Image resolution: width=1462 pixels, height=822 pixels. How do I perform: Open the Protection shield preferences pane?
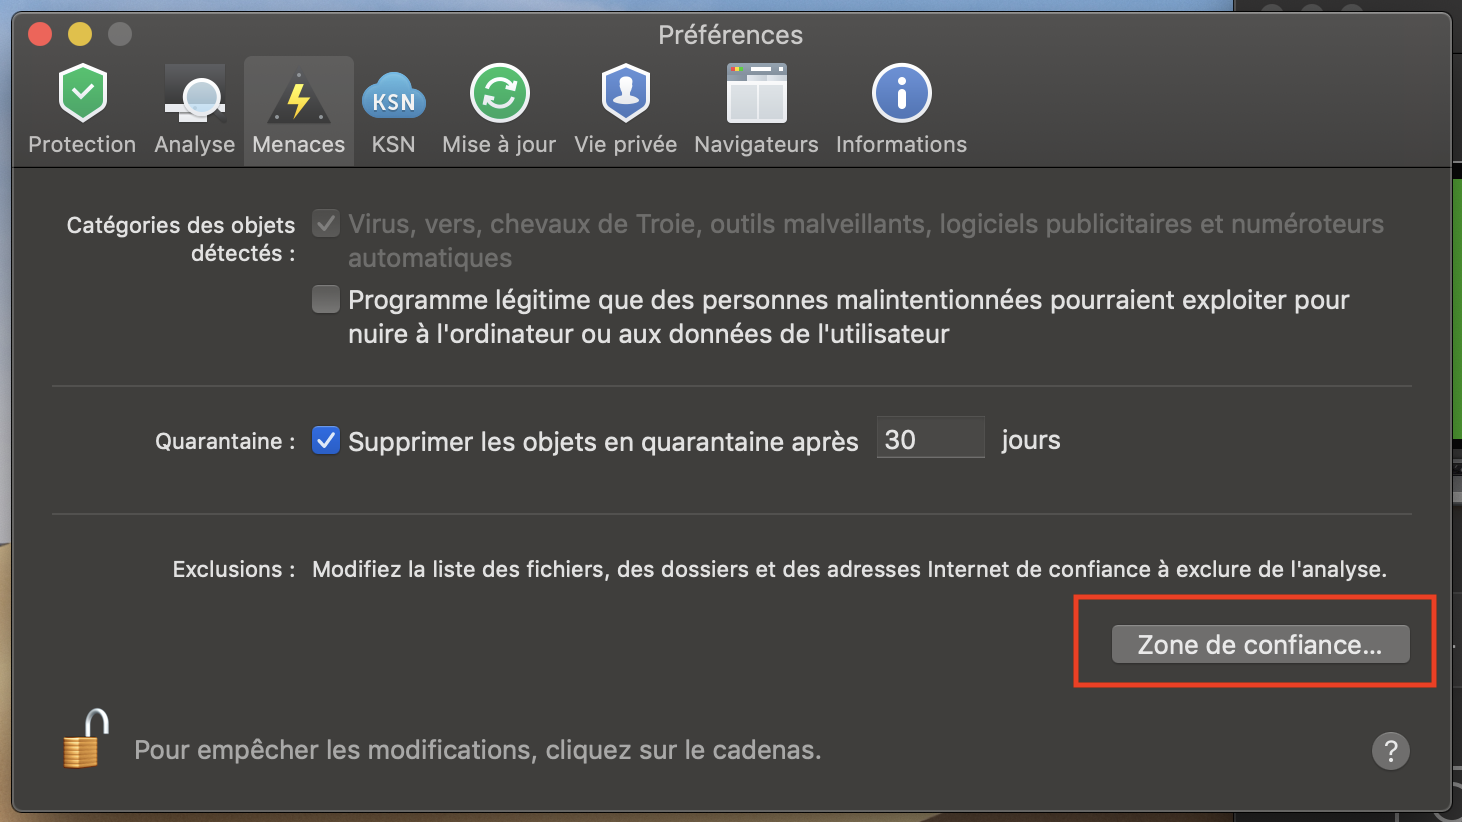point(82,110)
